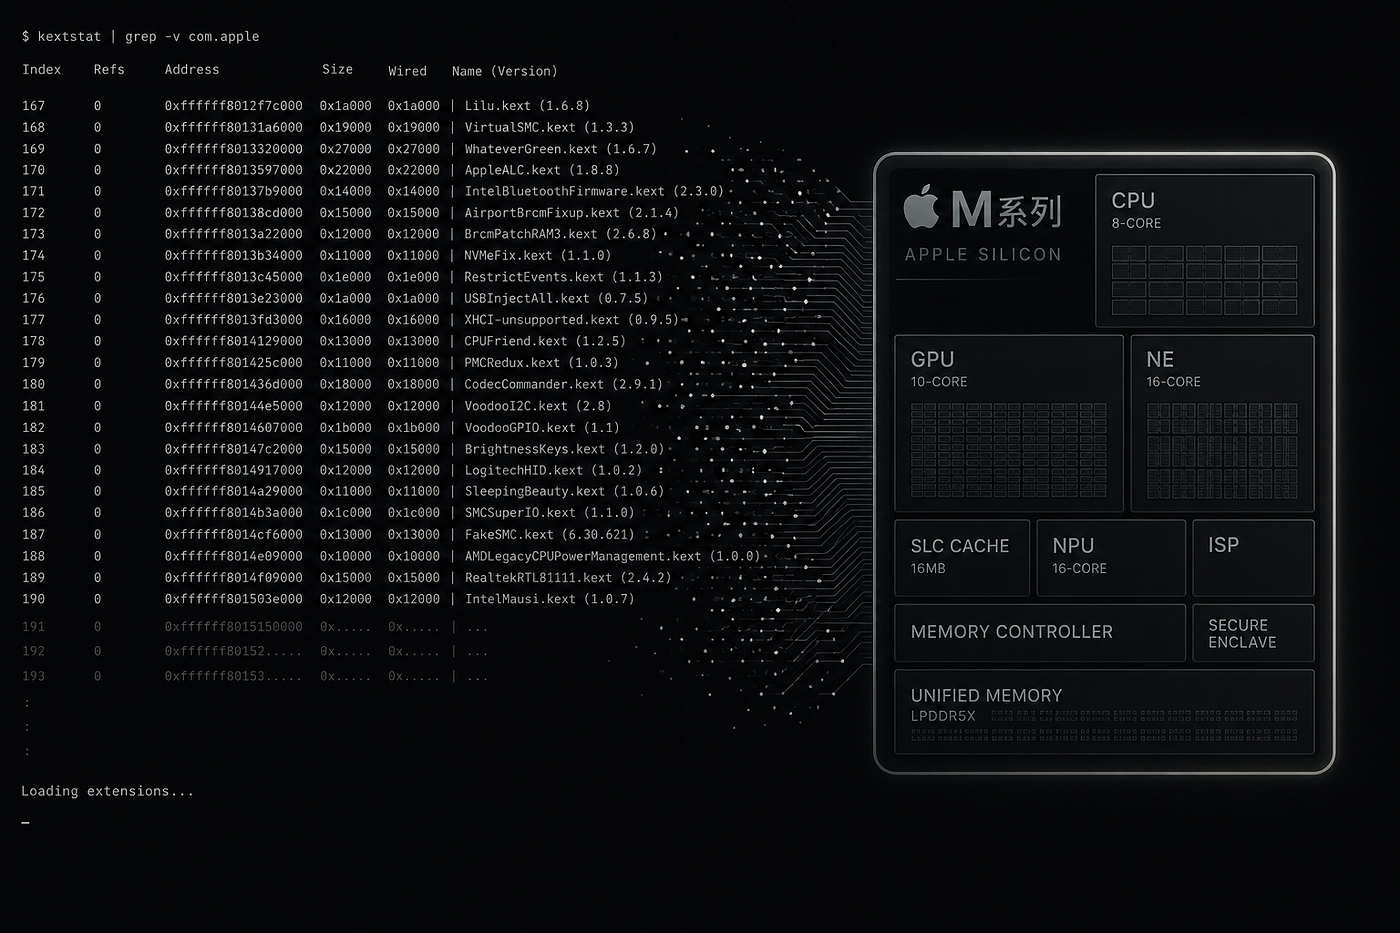
Task: Select the SECURE ENCLAVE block
Action: click(1253, 632)
